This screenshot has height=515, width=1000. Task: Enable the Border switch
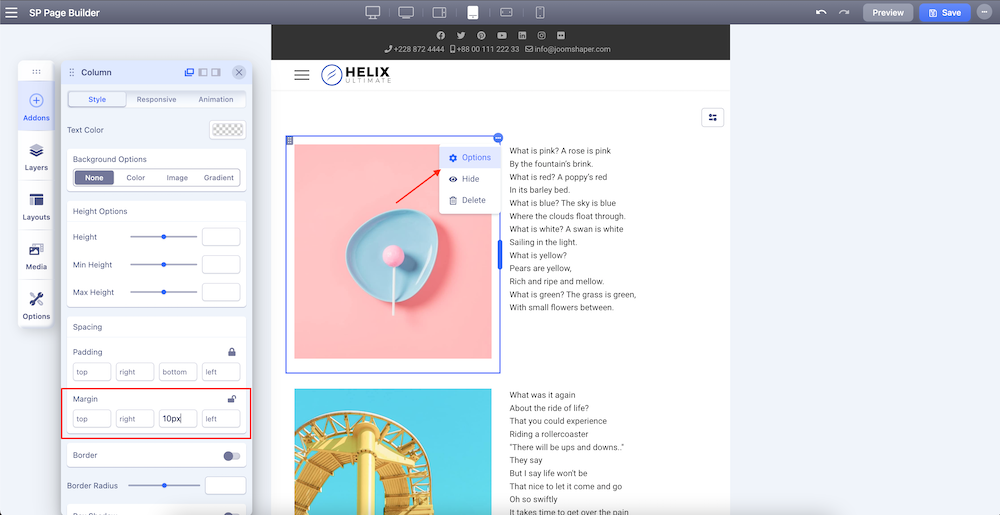coord(232,456)
